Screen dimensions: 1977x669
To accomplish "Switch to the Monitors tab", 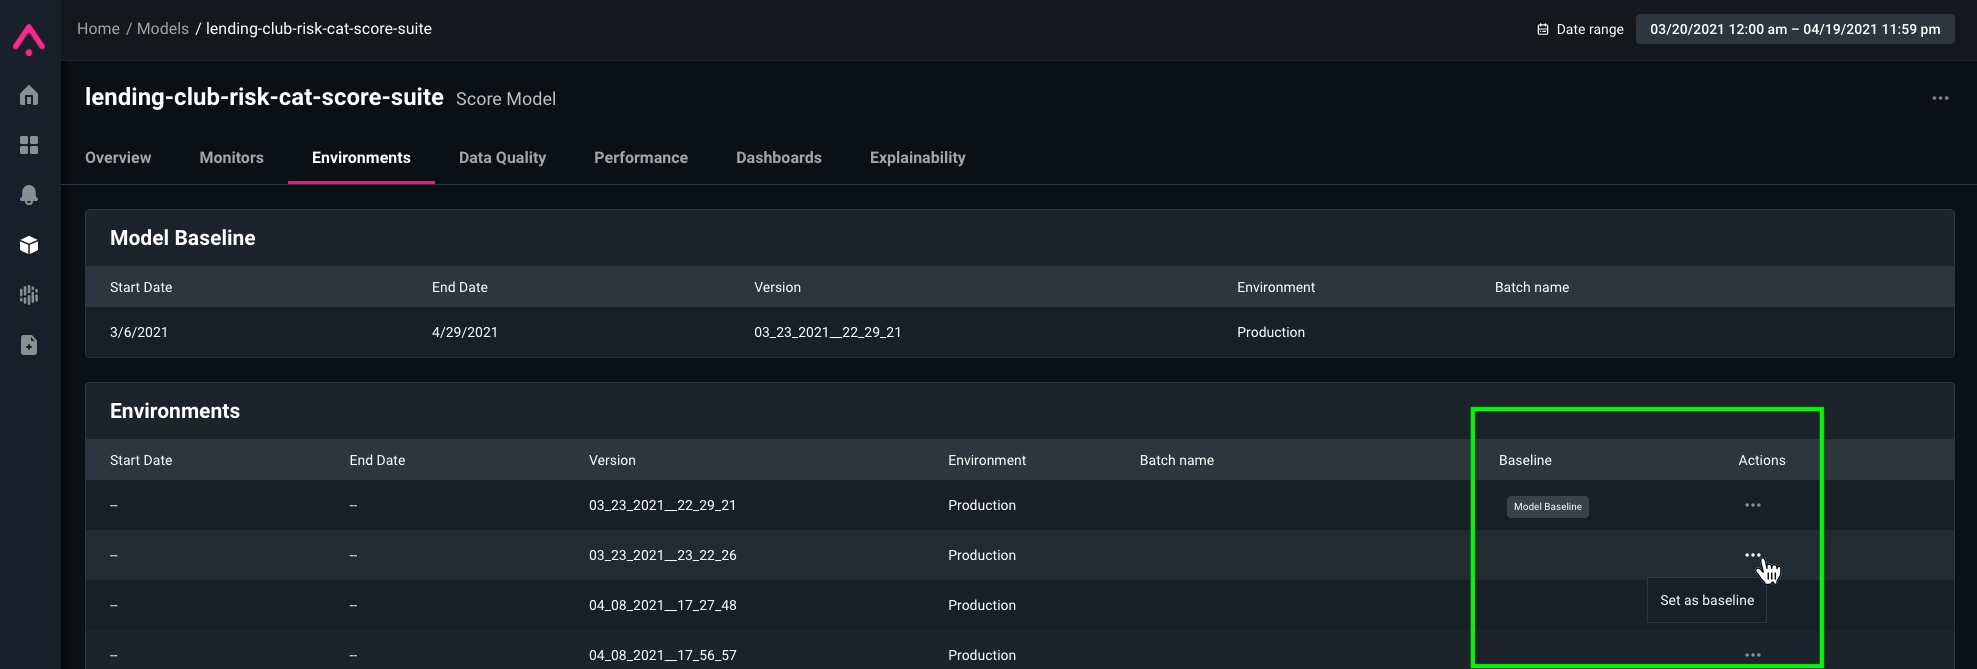I will point(231,158).
